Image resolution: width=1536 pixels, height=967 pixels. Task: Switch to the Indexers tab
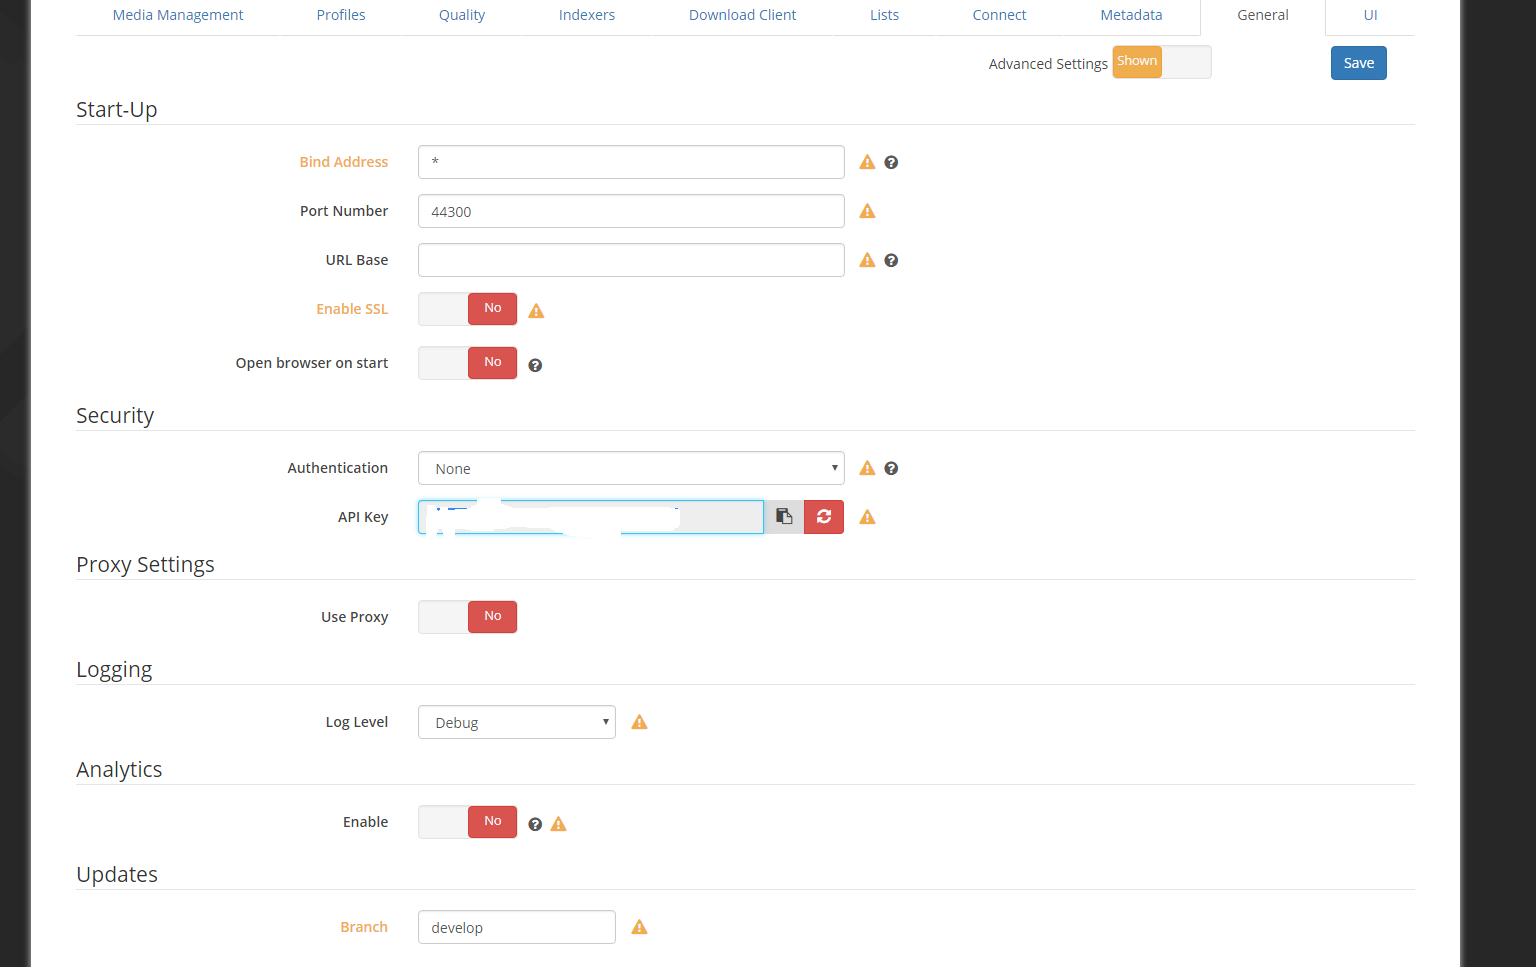[x=587, y=15]
